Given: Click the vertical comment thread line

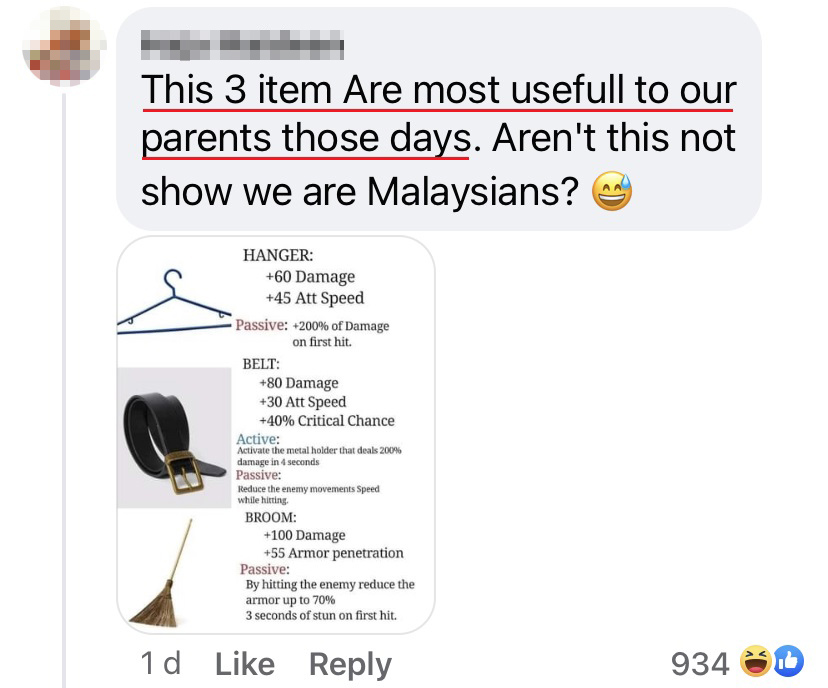Looking at the screenshot, I should 64,391.
